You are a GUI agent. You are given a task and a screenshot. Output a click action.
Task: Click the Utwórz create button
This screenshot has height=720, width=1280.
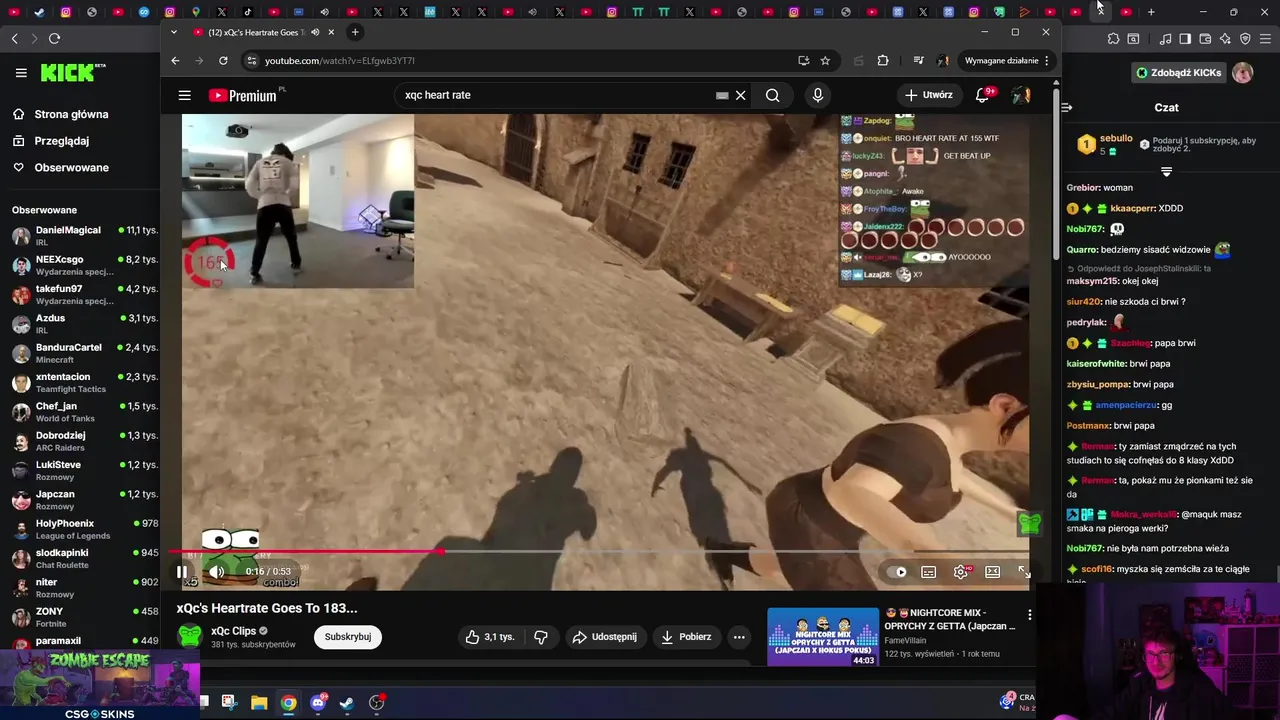[x=929, y=95]
